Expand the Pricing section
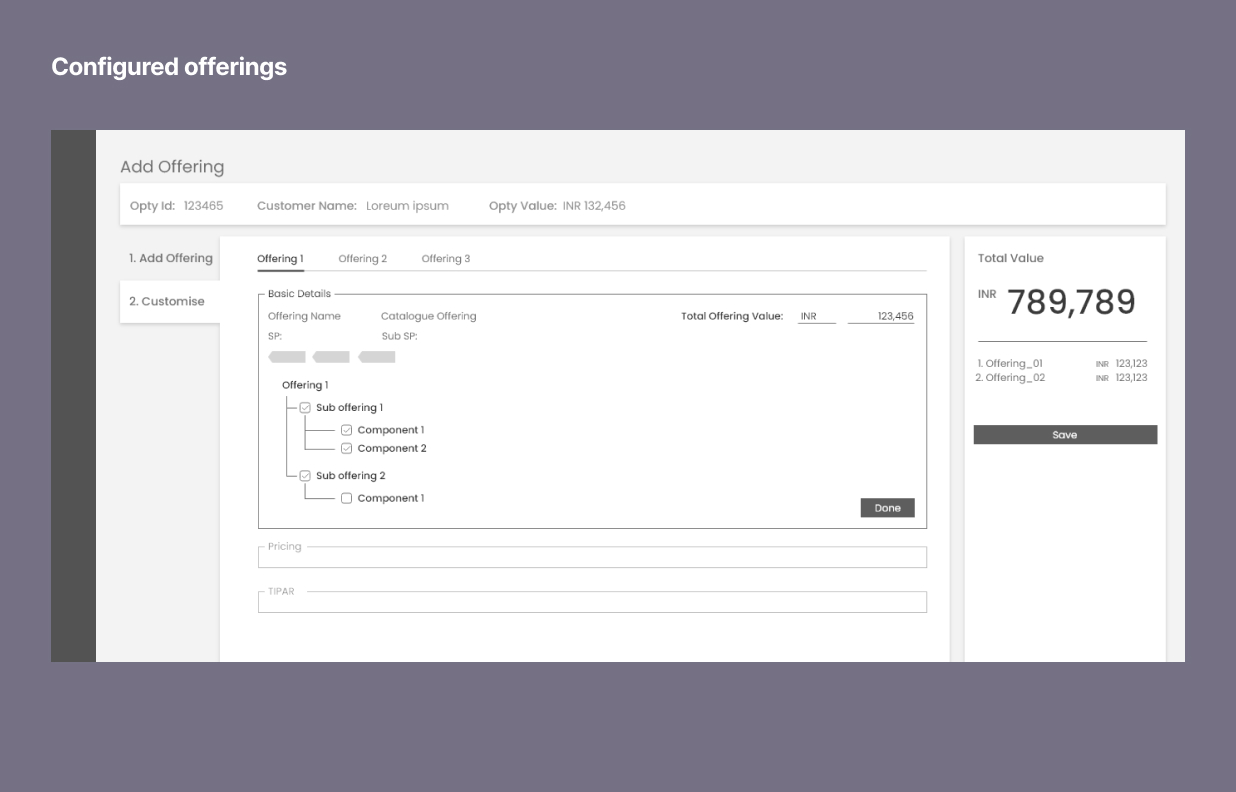Image resolution: width=1236 pixels, height=792 pixels. pos(592,557)
